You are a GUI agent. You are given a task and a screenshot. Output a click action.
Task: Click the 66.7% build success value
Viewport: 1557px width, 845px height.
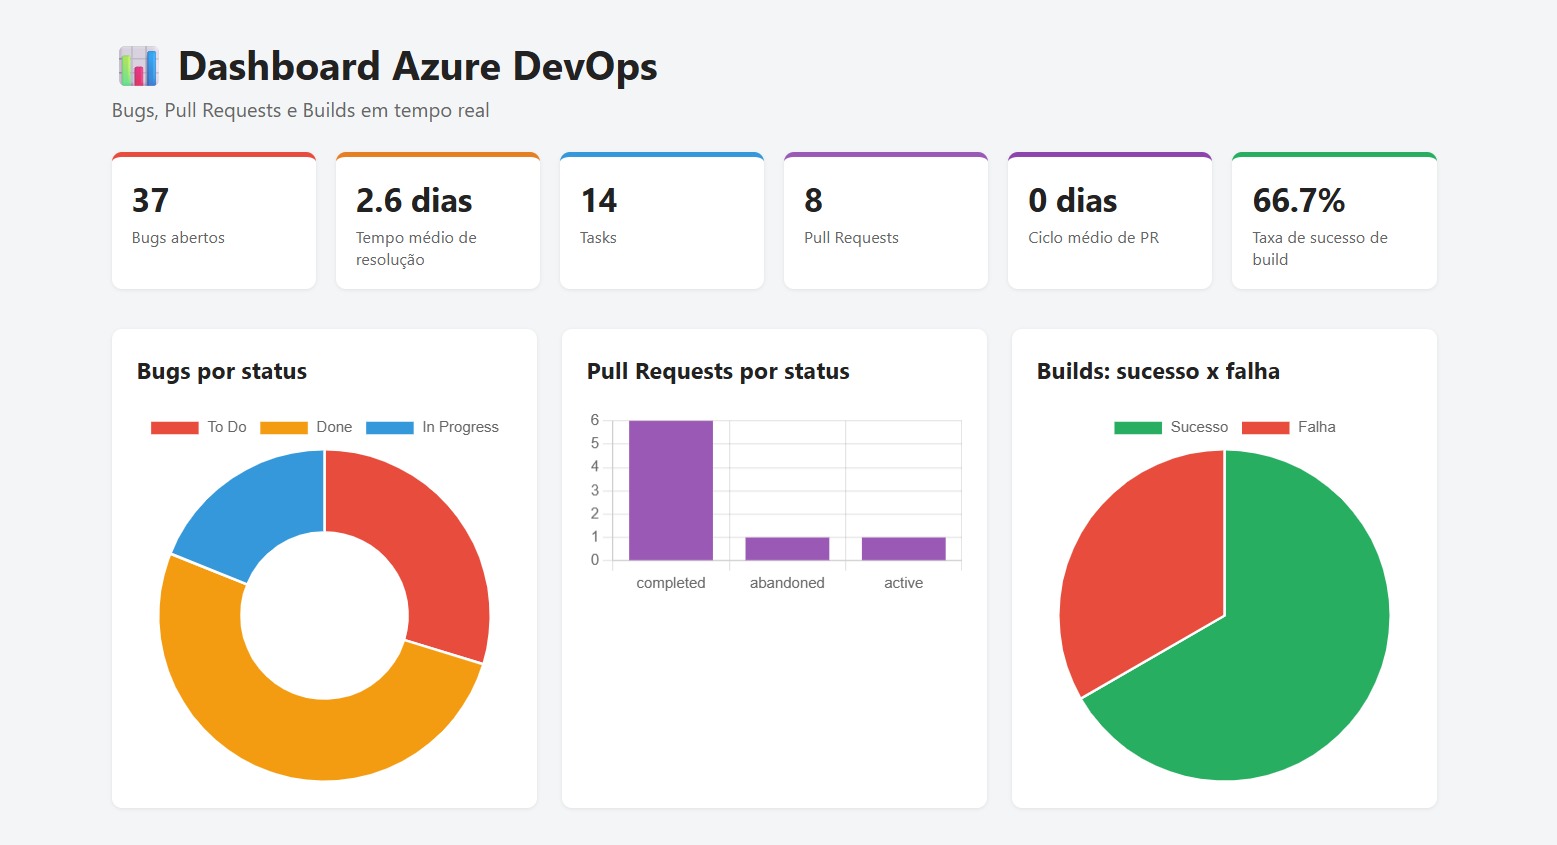(x=1299, y=201)
